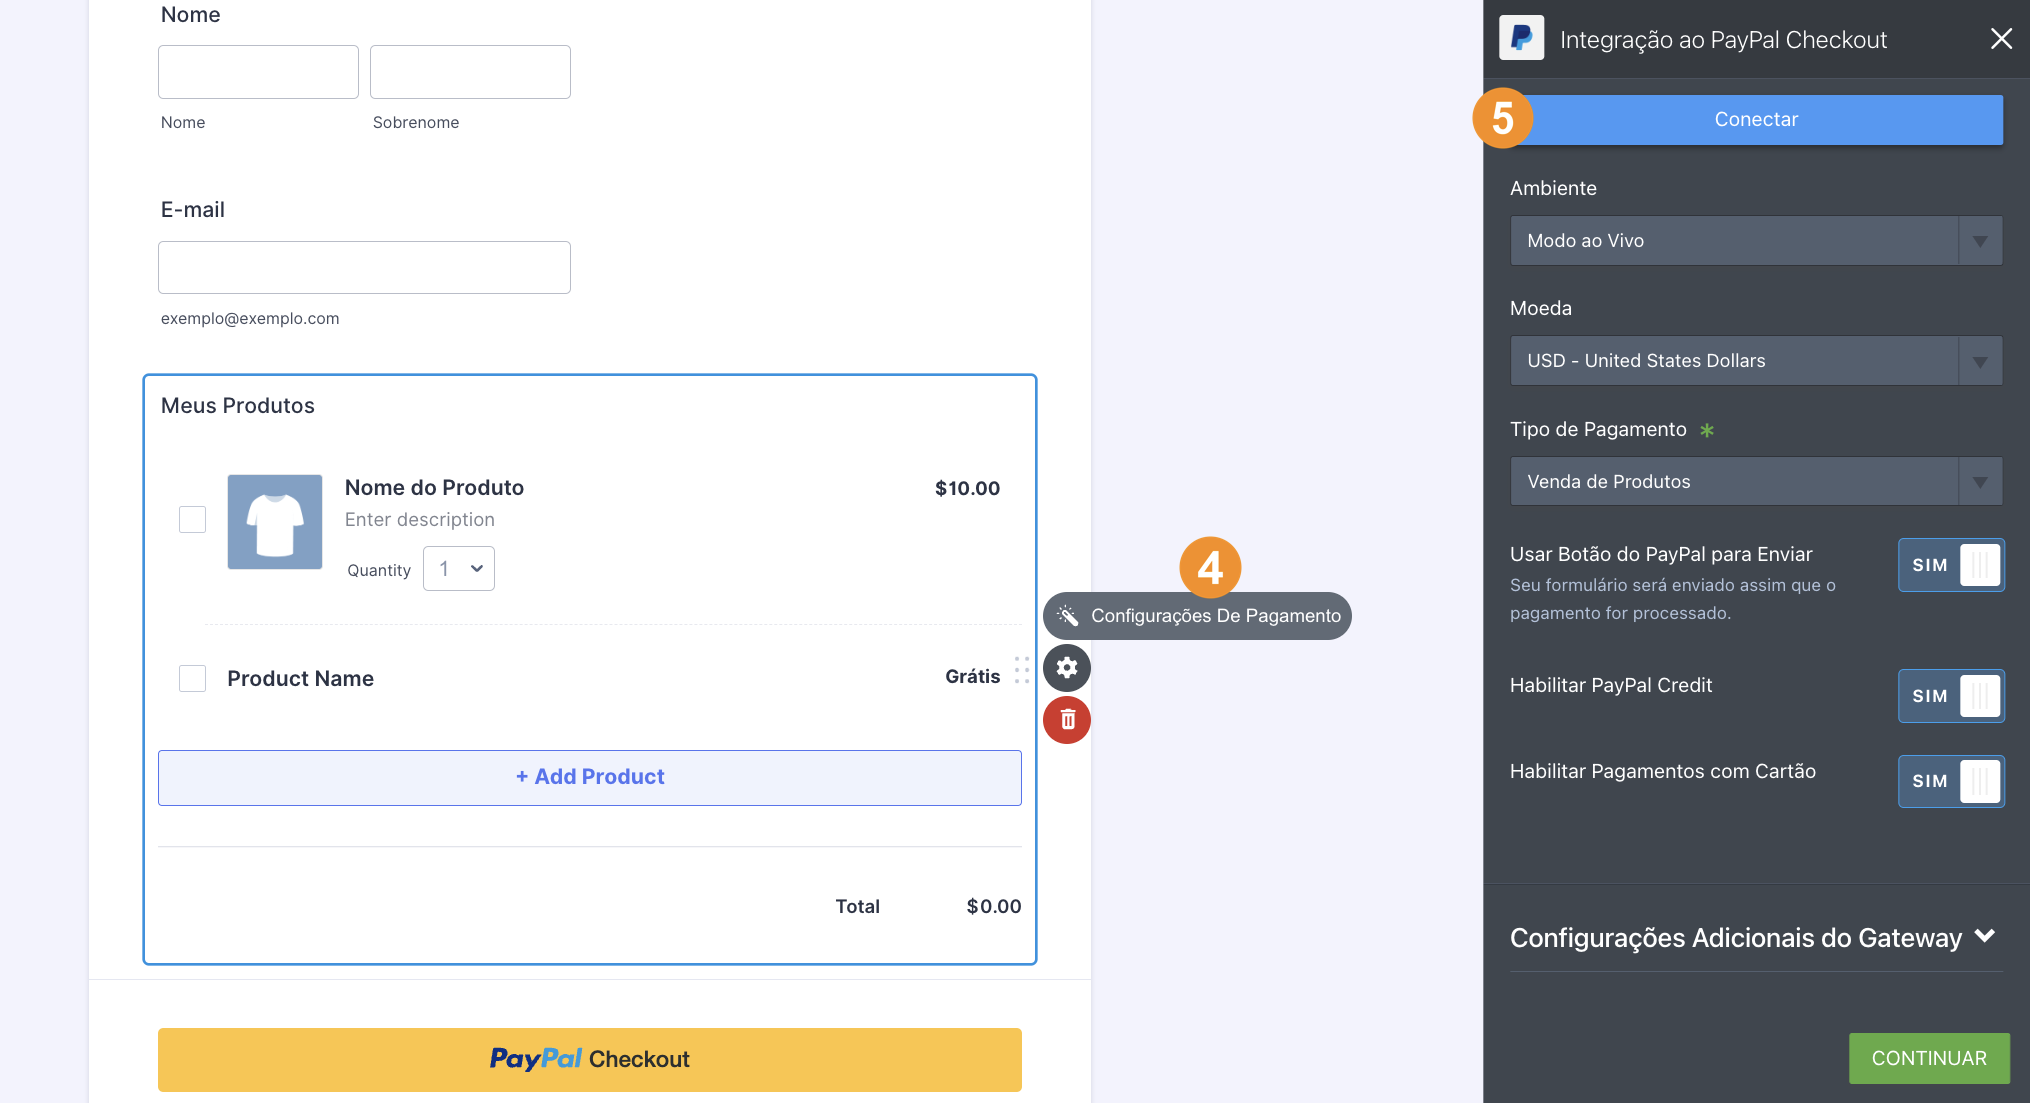The width and height of the screenshot is (2030, 1103).
Task: Open the Moeda currency dropdown
Action: [1756, 361]
